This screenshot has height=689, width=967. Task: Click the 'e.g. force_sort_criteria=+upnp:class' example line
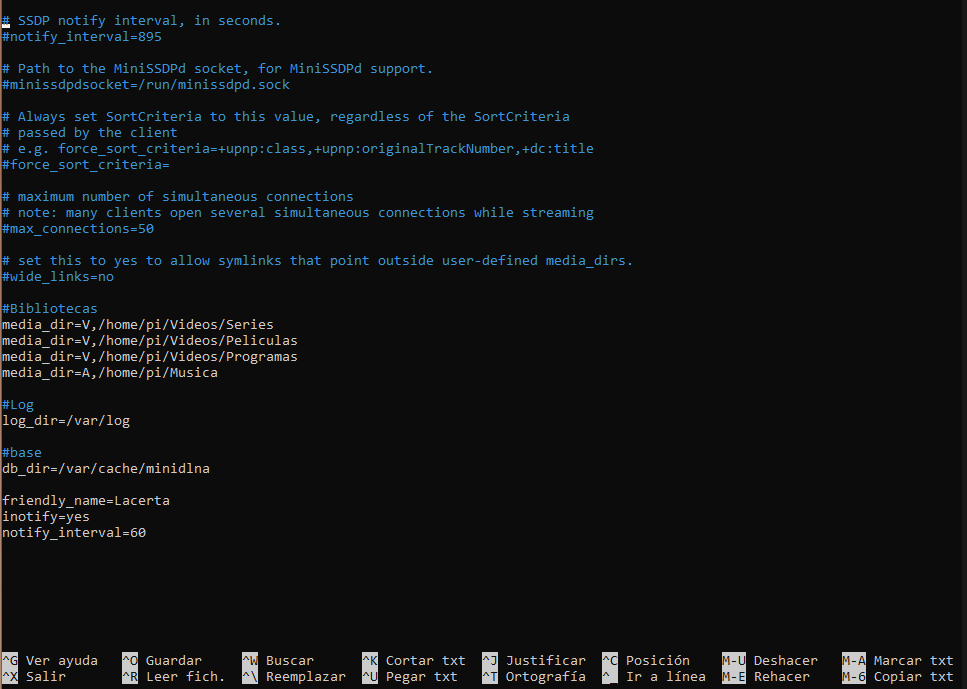[x=298, y=149]
